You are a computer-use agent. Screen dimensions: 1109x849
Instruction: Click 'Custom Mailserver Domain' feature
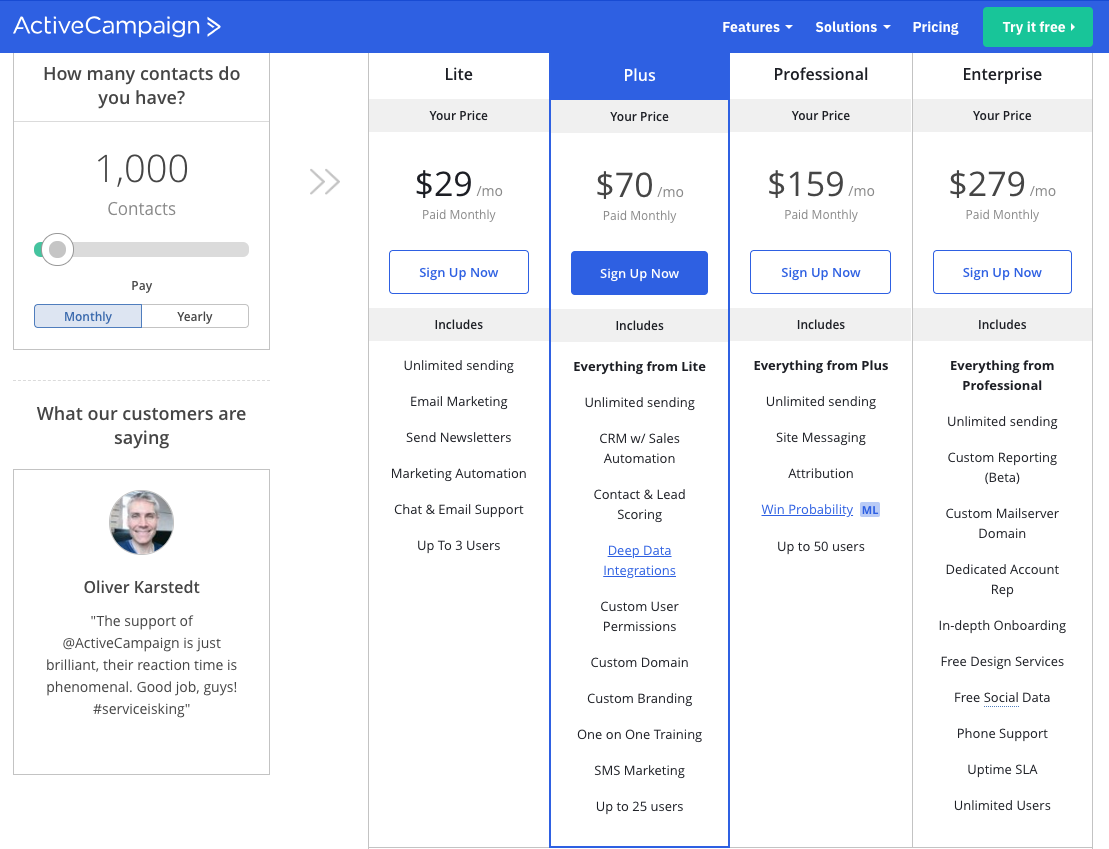pyautogui.click(x=1001, y=524)
